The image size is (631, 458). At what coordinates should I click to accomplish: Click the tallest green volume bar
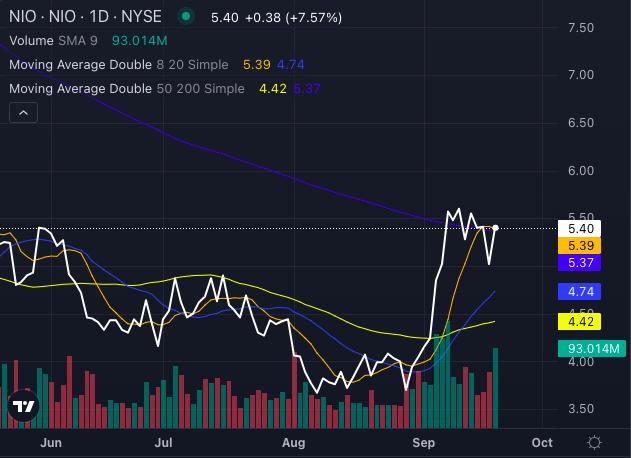447,374
